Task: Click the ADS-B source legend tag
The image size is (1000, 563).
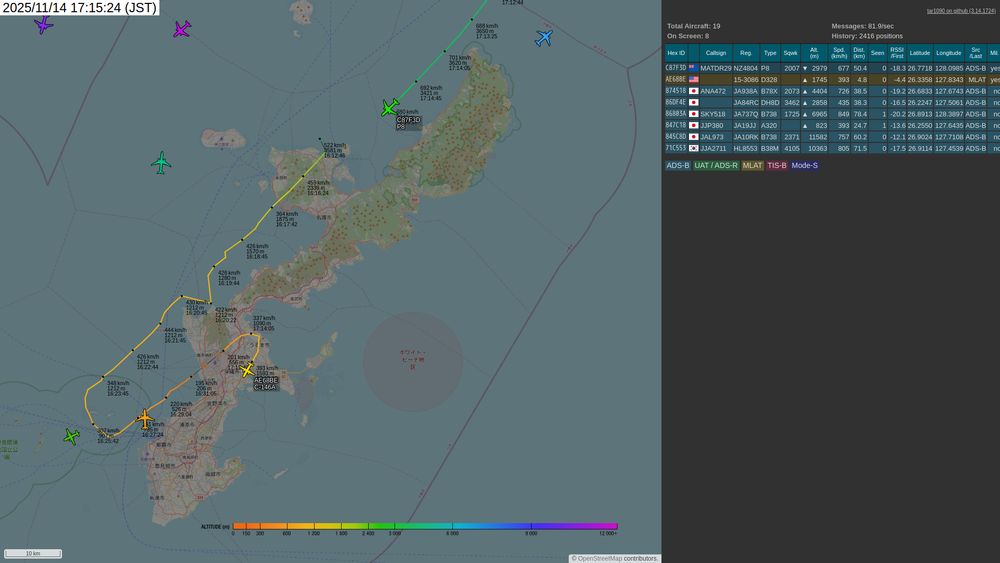Action: [x=677, y=165]
